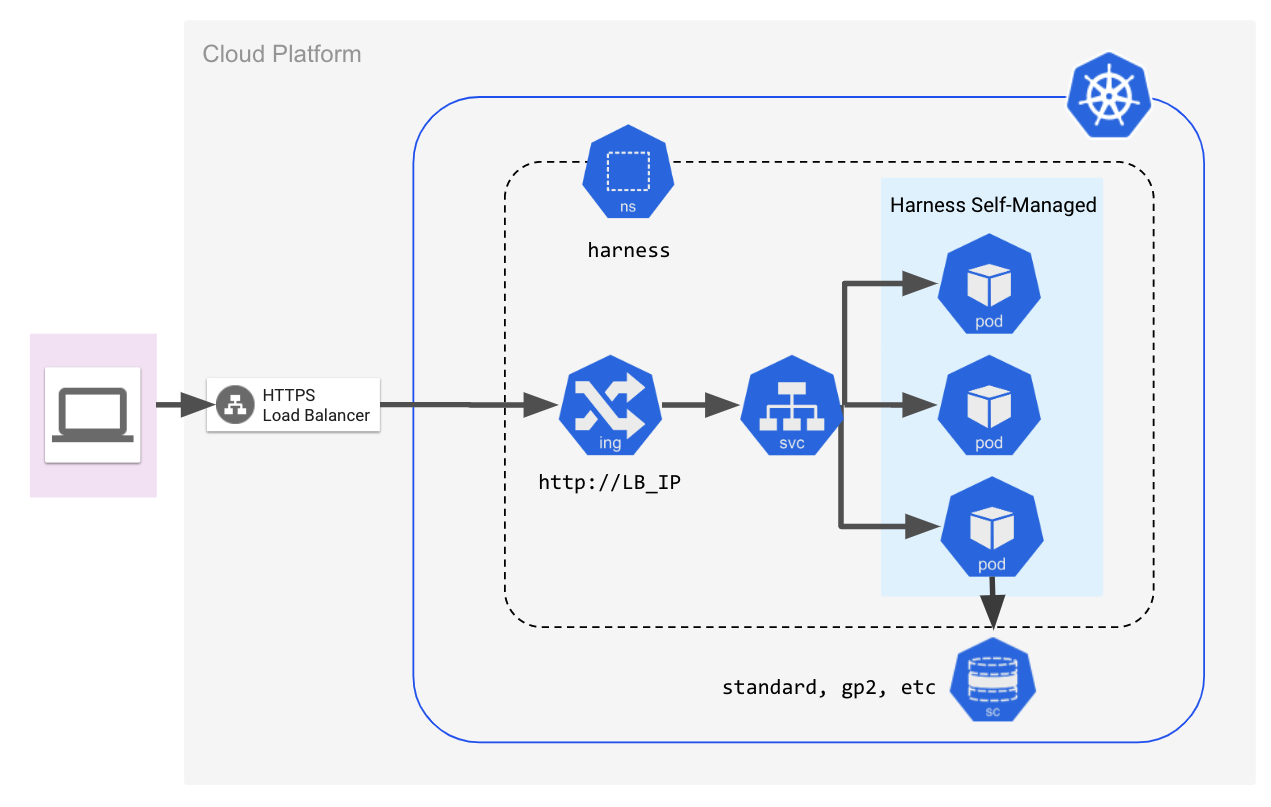Click the load balancer circular icon
This screenshot has width=1271, height=807.
pyautogui.click(x=235, y=405)
